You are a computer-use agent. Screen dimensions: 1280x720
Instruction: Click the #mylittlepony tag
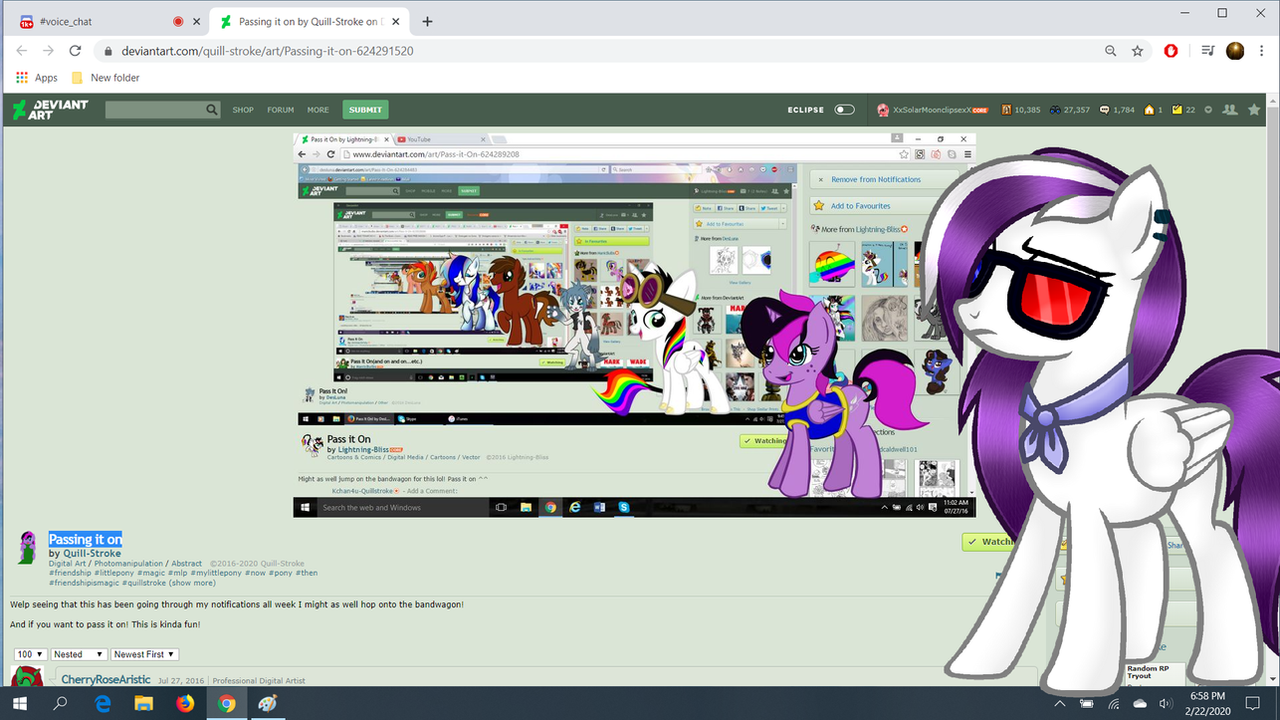tap(216, 573)
